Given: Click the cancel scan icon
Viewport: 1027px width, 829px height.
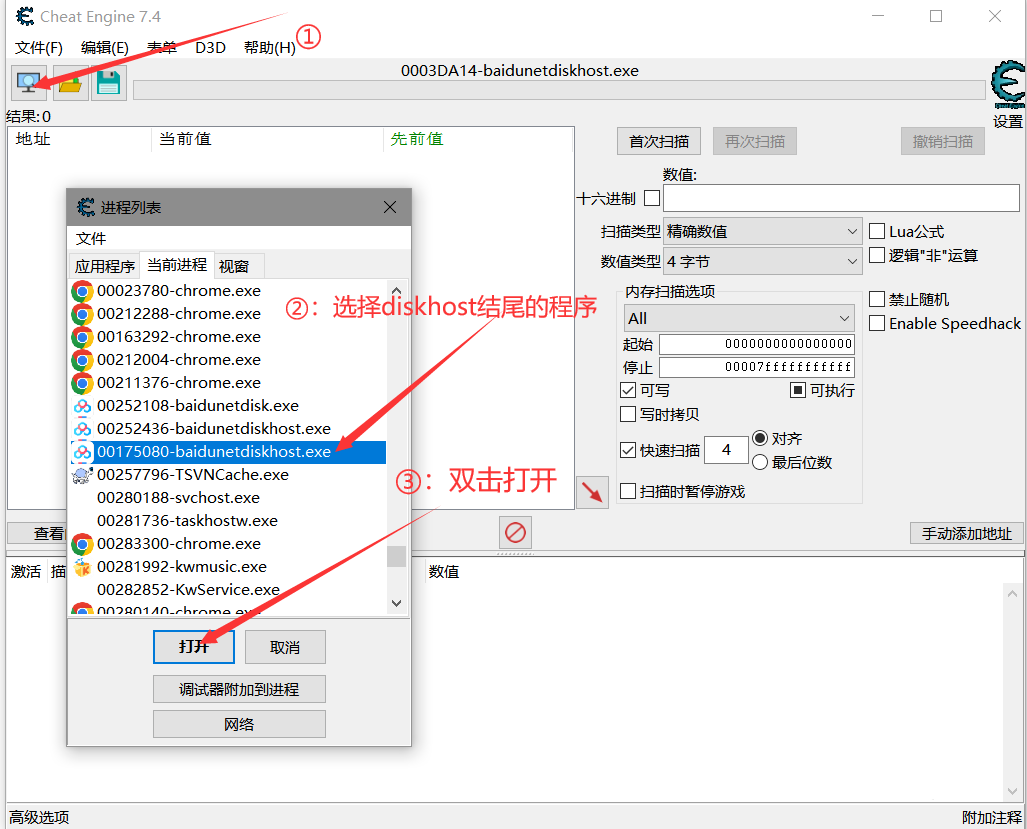Looking at the screenshot, I should tap(515, 533).
